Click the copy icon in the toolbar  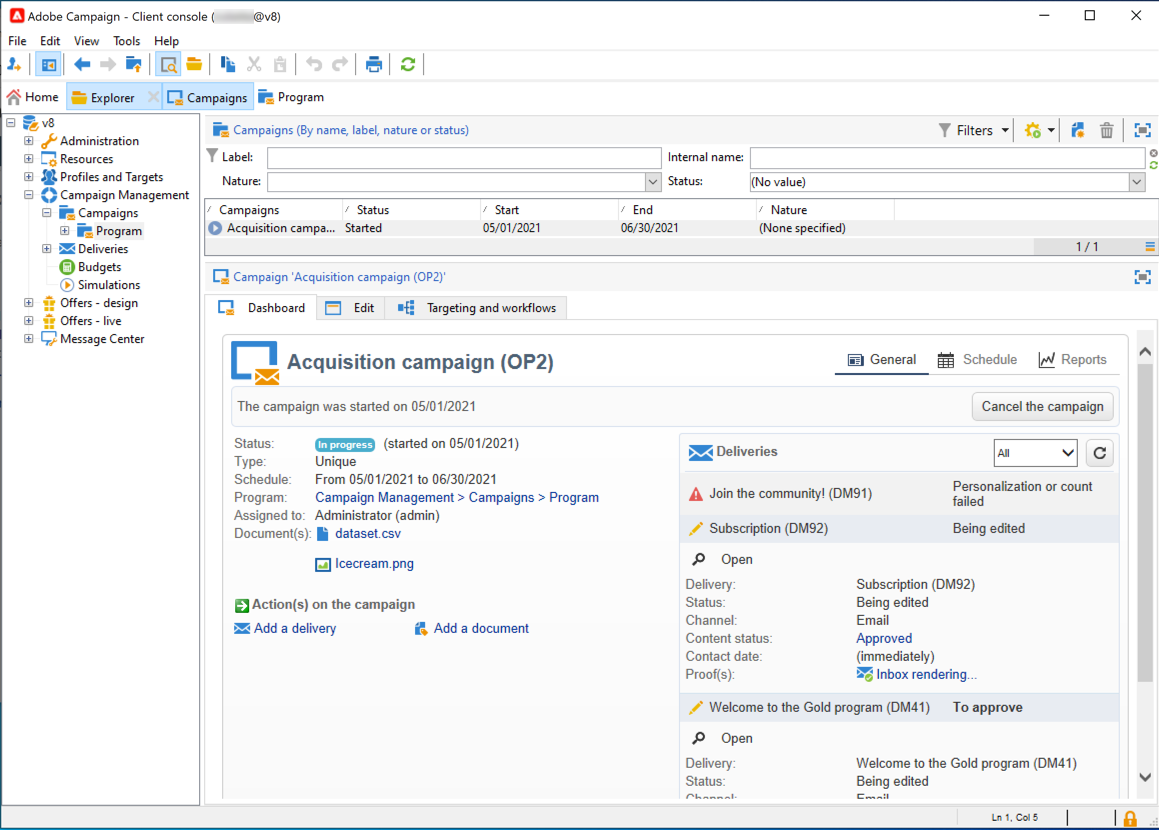[228, 64]
